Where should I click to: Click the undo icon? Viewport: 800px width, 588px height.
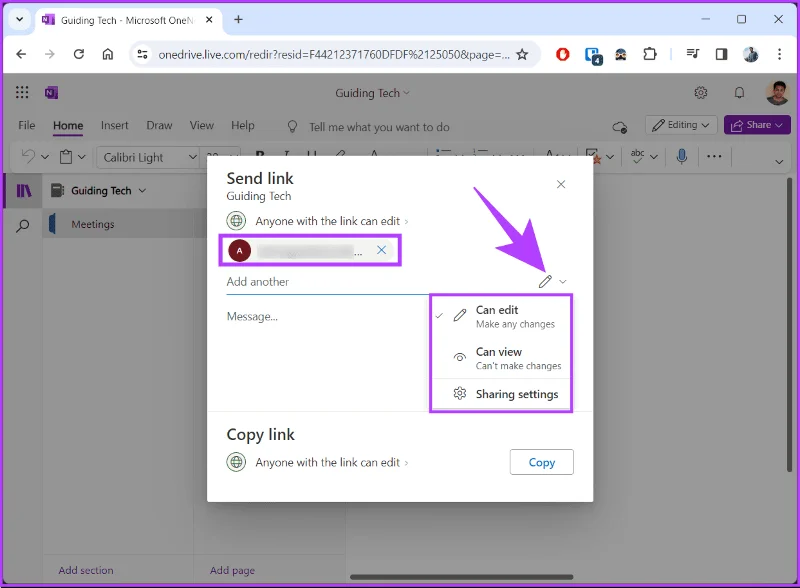pos(29,156)
